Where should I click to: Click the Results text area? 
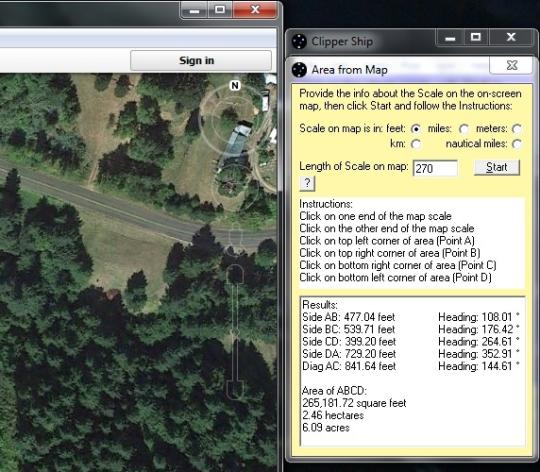tap(413, 371)
